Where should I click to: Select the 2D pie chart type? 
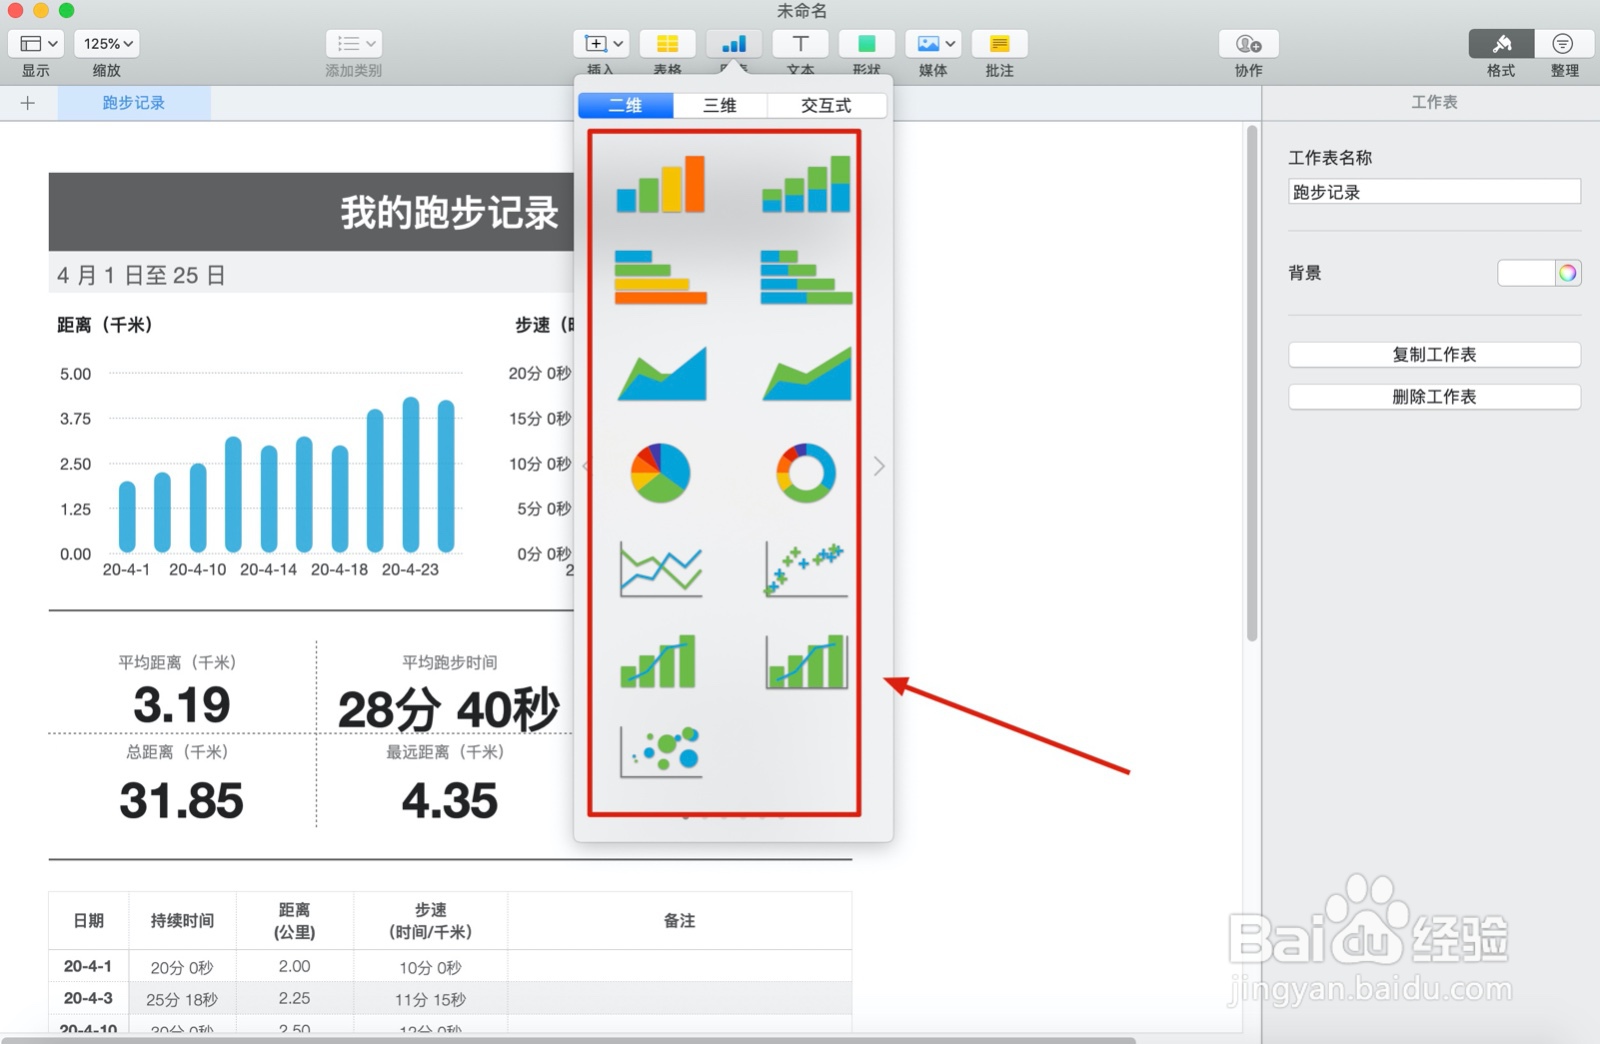[660, 472]
